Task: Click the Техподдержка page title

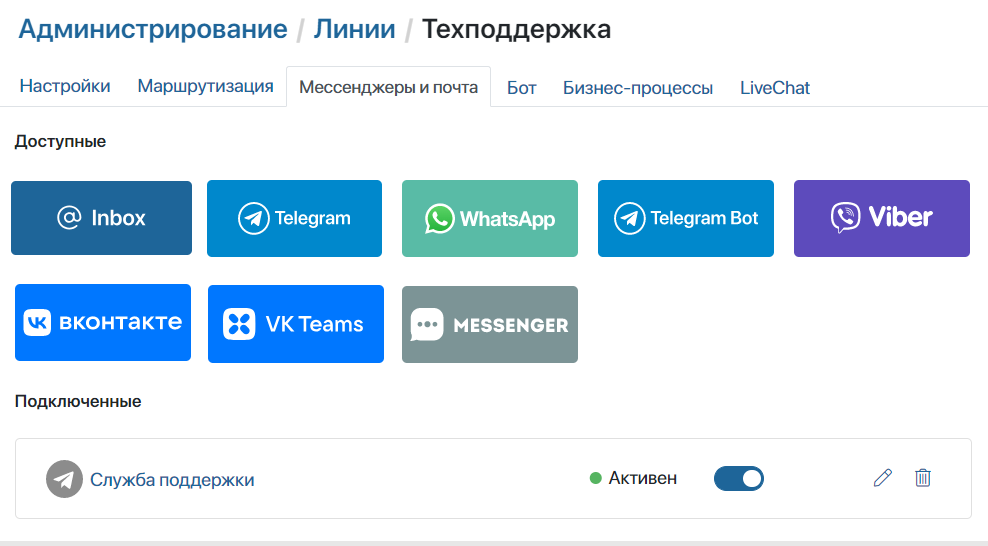Action: tap(516, 29)
